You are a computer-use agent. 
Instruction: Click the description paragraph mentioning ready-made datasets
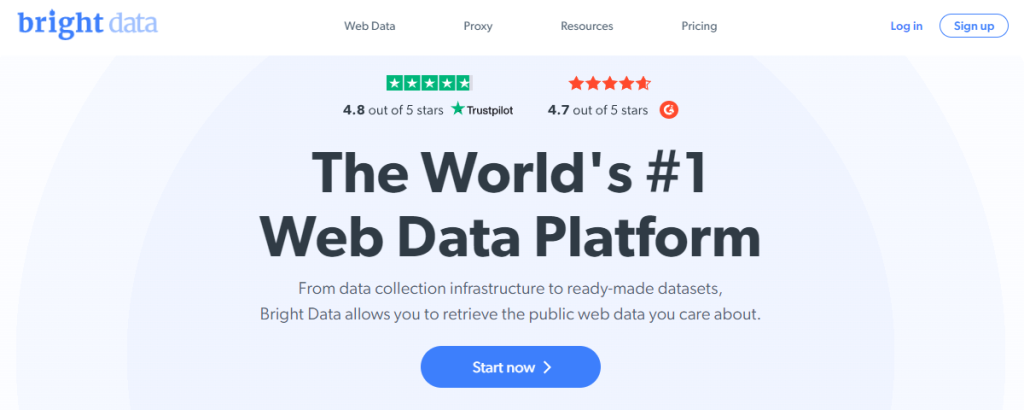click(x=511, y=301)
